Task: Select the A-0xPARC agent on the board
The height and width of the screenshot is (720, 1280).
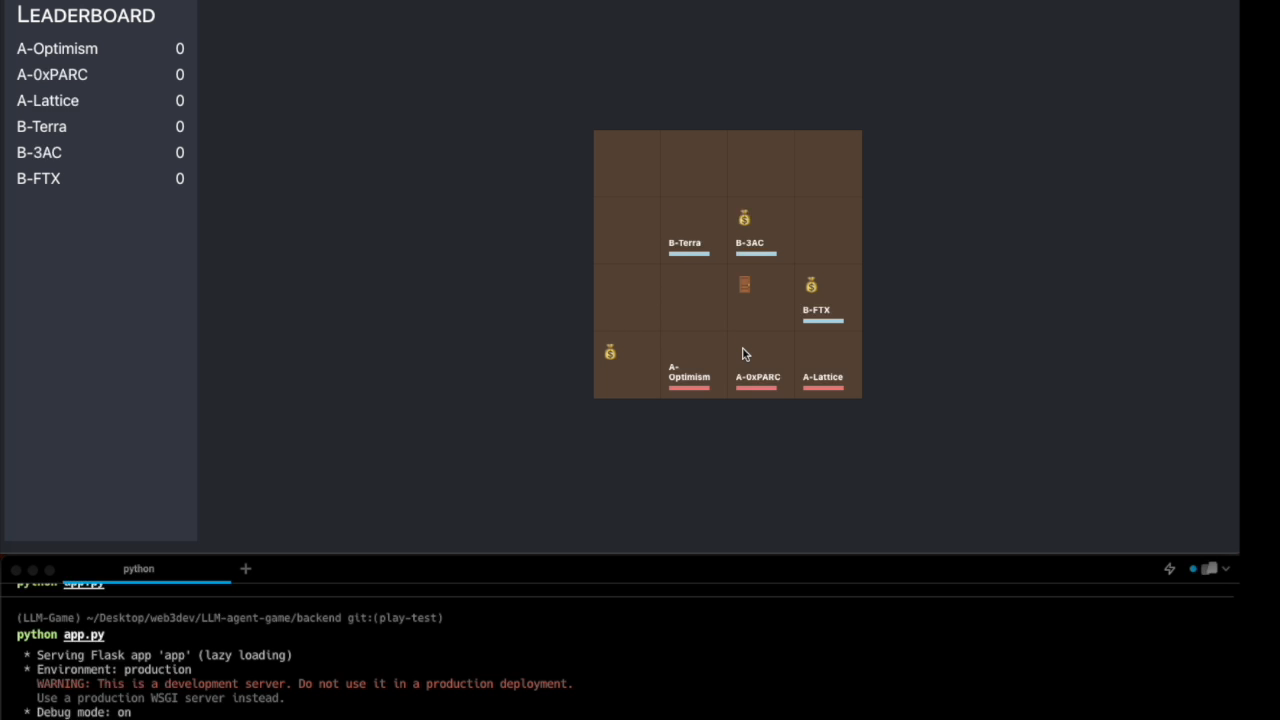Action: pyautogui.click(x=758, y=377)
